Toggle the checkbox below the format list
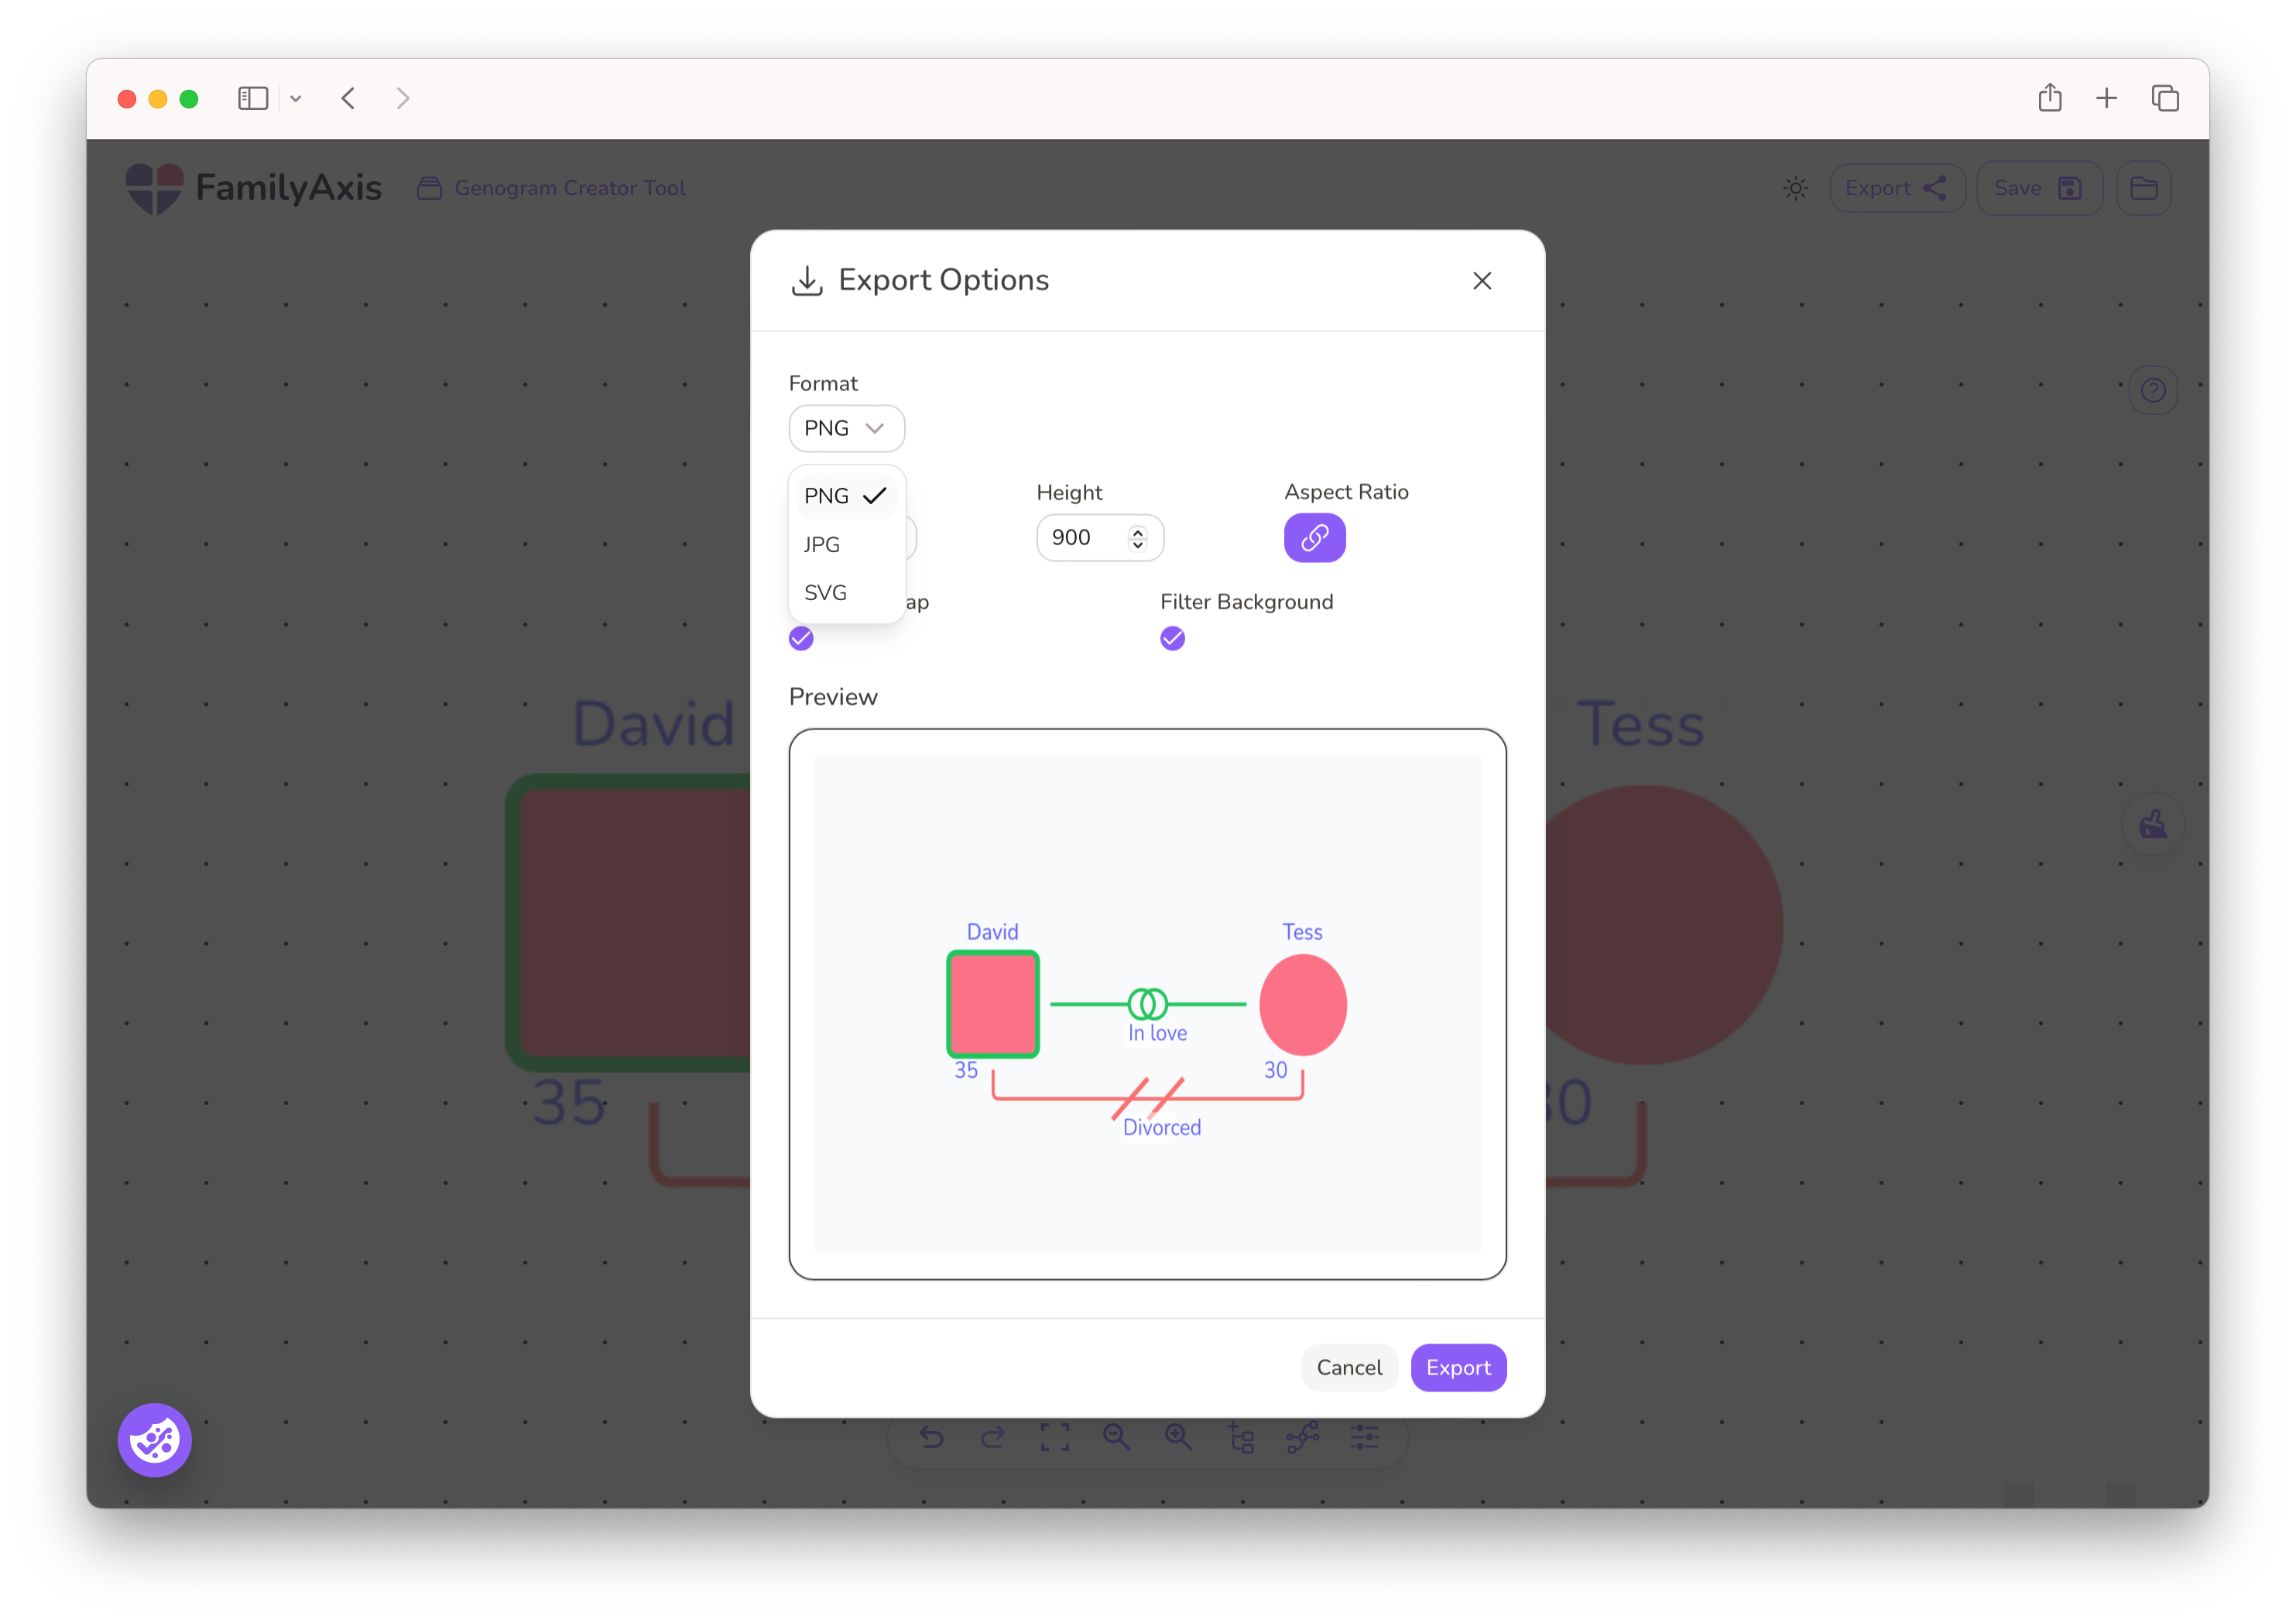 pos(801,638)
